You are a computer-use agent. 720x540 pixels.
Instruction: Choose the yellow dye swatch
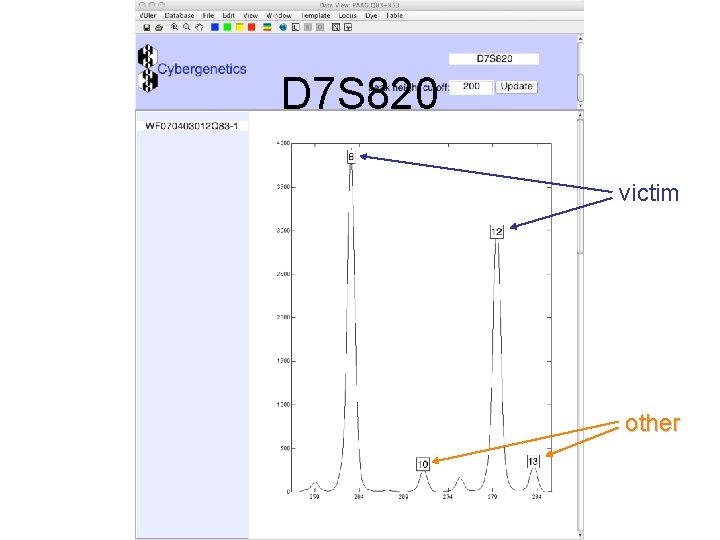point(239,27)
